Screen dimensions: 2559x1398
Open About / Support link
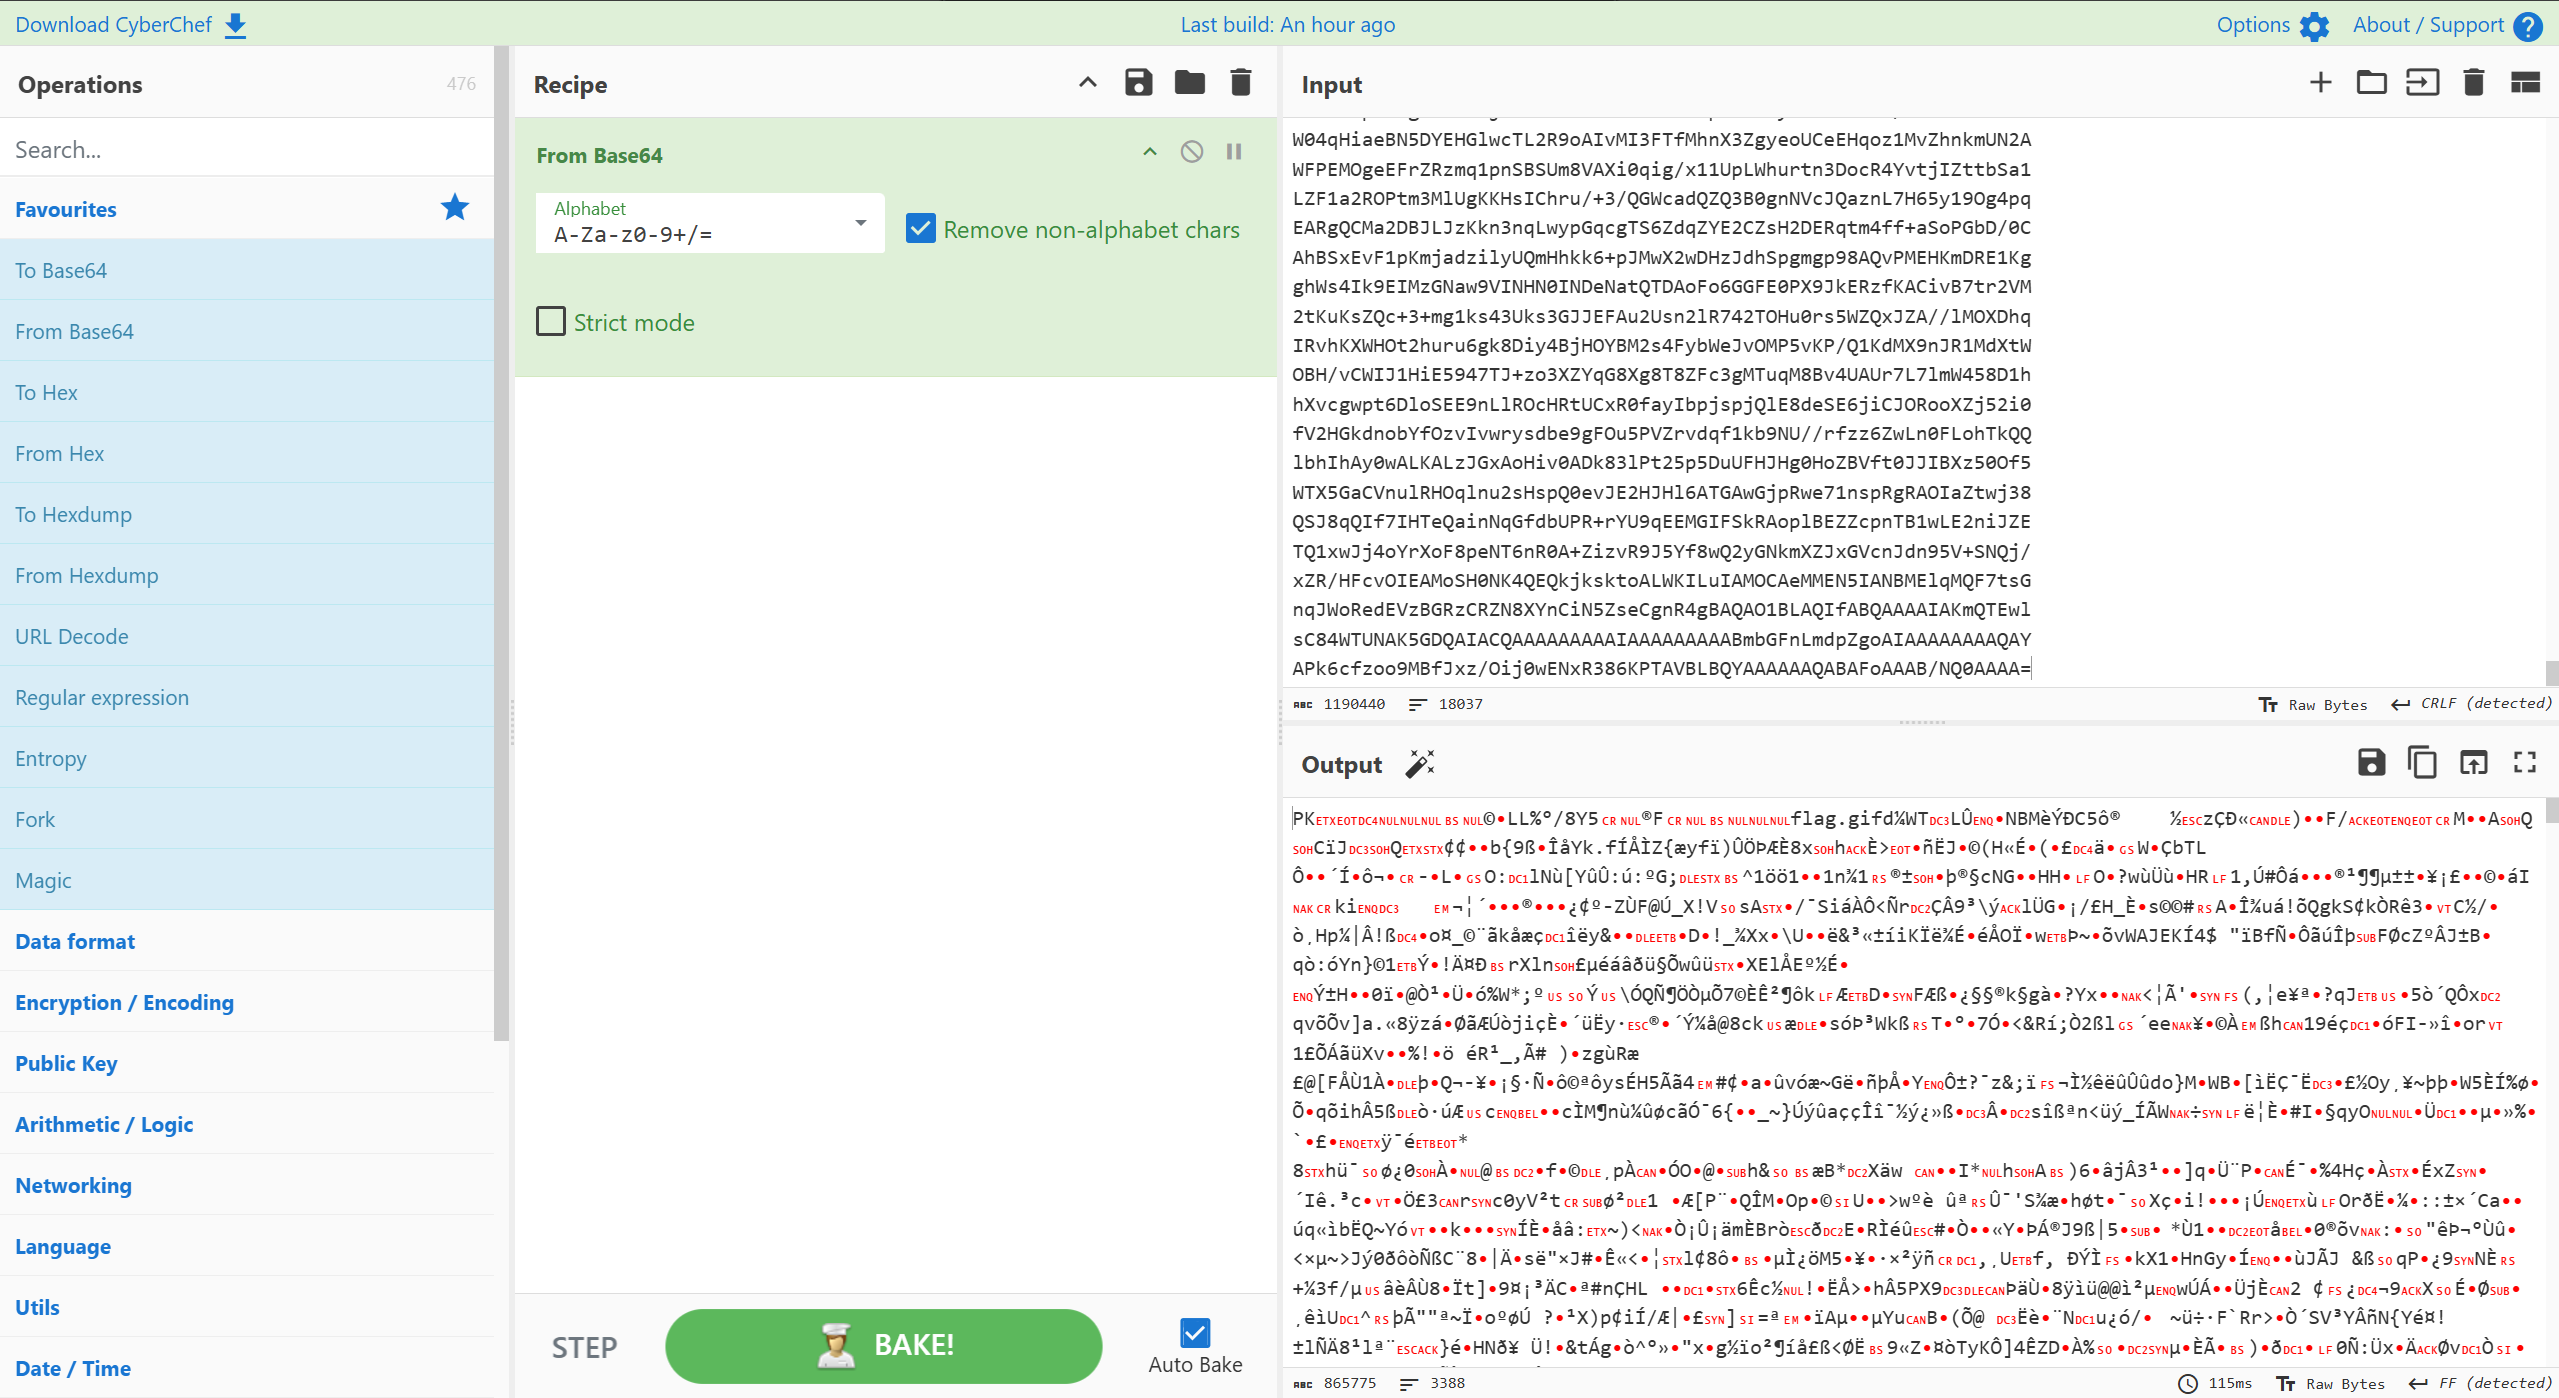coord(2447,25)
